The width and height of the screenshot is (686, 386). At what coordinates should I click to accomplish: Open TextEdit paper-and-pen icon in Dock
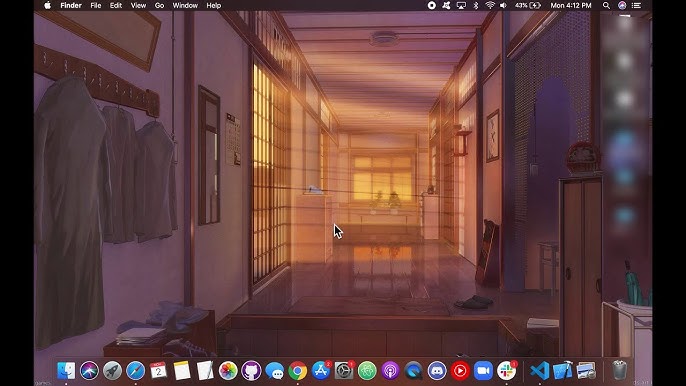click(205, 371)
